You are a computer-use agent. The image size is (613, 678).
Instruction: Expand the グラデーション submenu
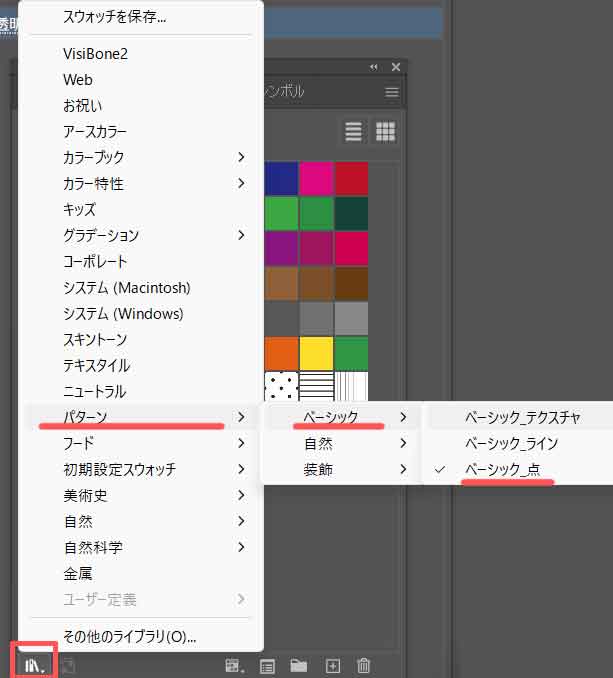(x=141, y=235)
